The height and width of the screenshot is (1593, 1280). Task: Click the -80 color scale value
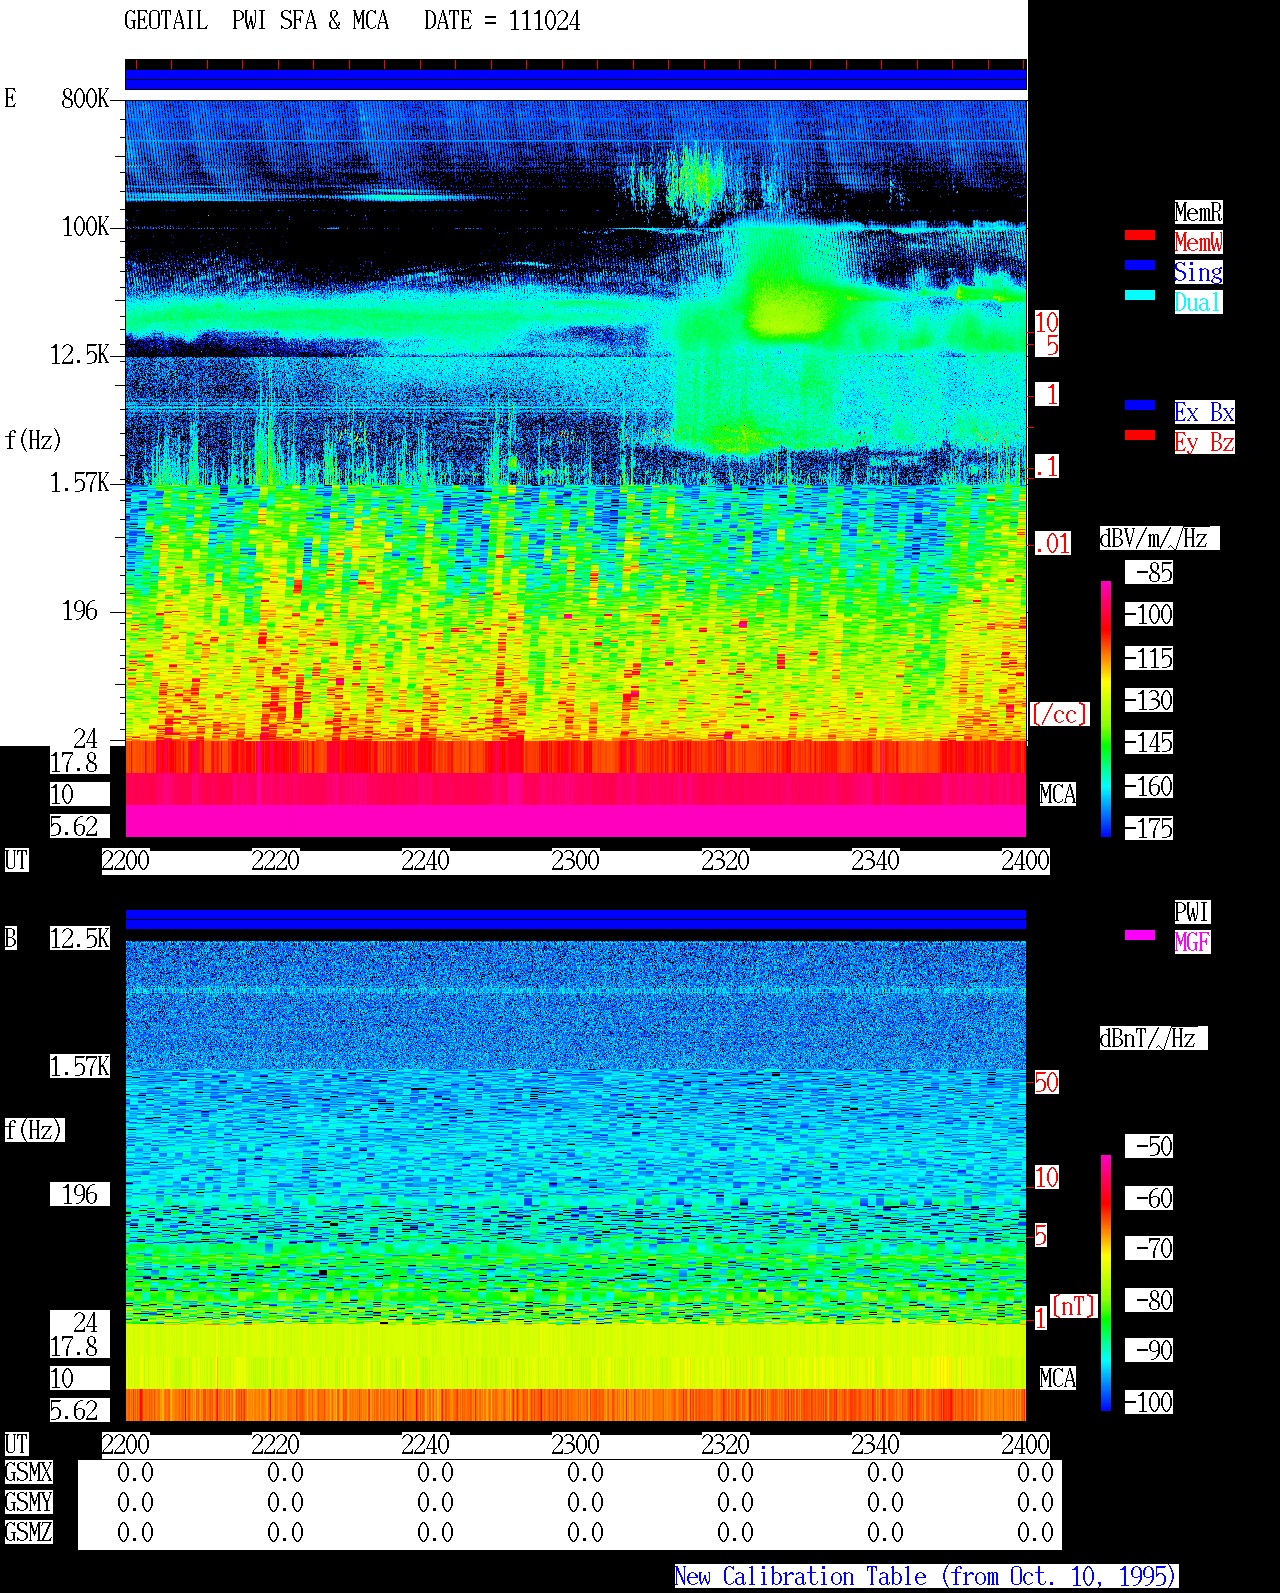click(x=1149, y=1300)
